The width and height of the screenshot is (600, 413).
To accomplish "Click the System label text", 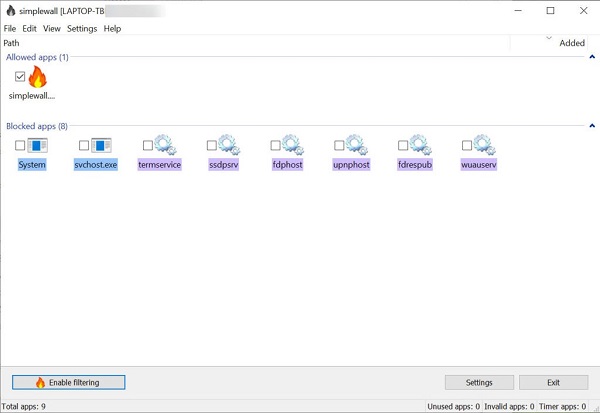I will click(32, 165).
